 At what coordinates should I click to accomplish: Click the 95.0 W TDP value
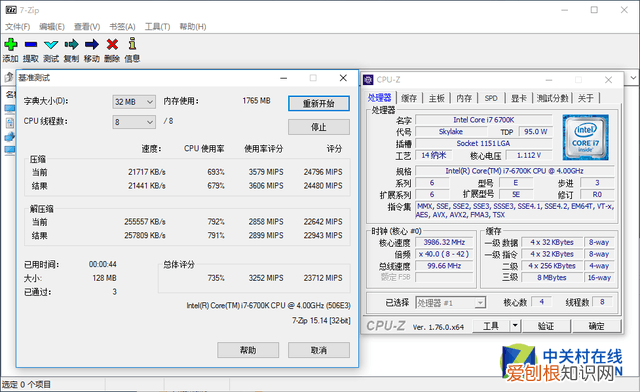pyautogui.click(x=536, y=131)
